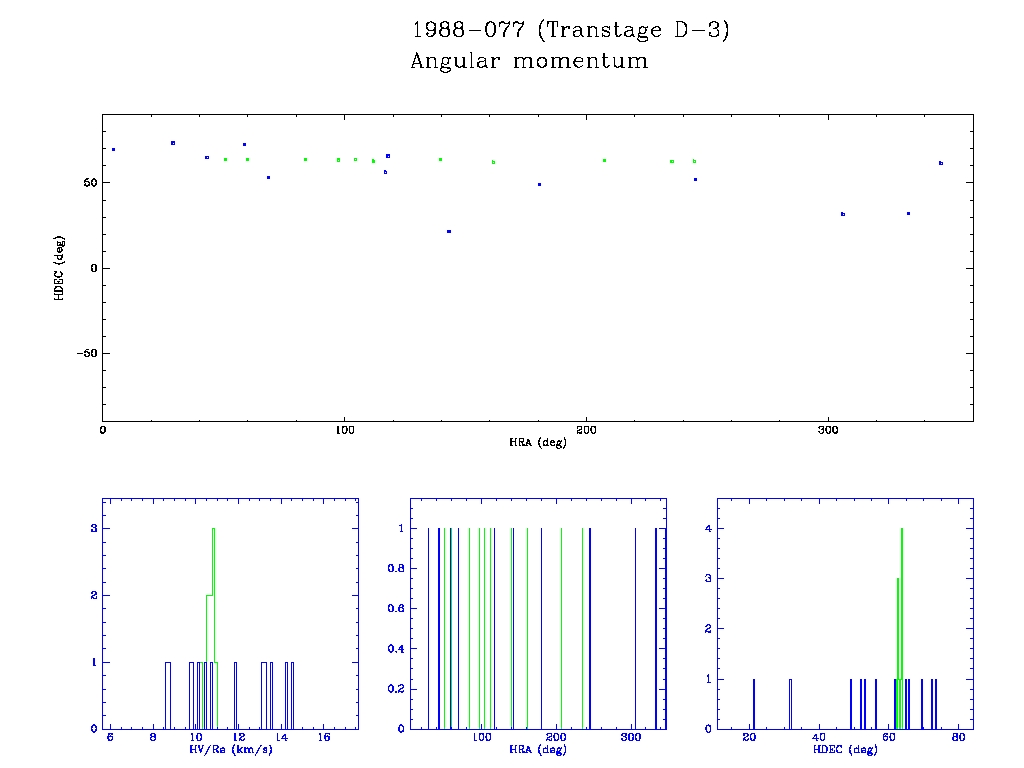1024x768 pixels.
Task: Select the lowest blue point in scatter plot
Action: (449, 231)
